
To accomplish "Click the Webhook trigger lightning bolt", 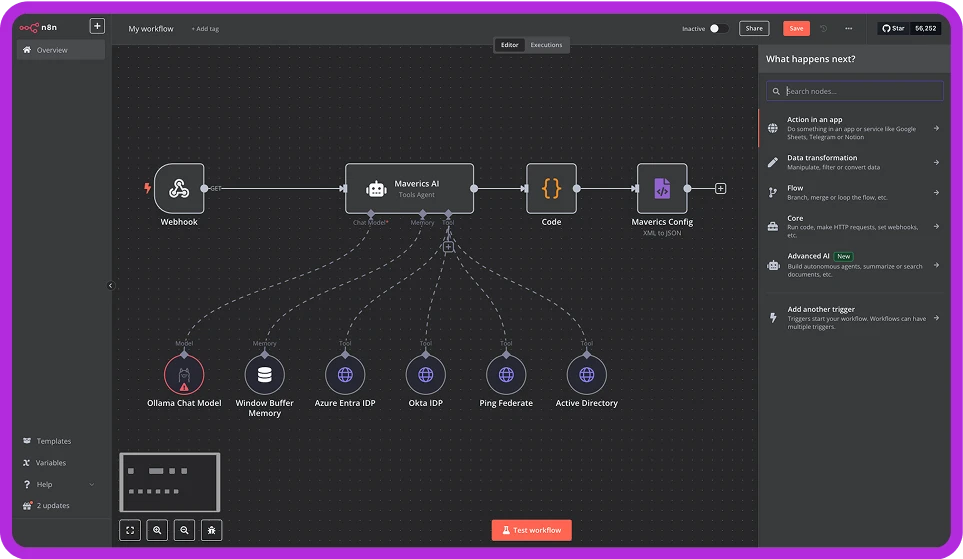I will tap(147, 188).
